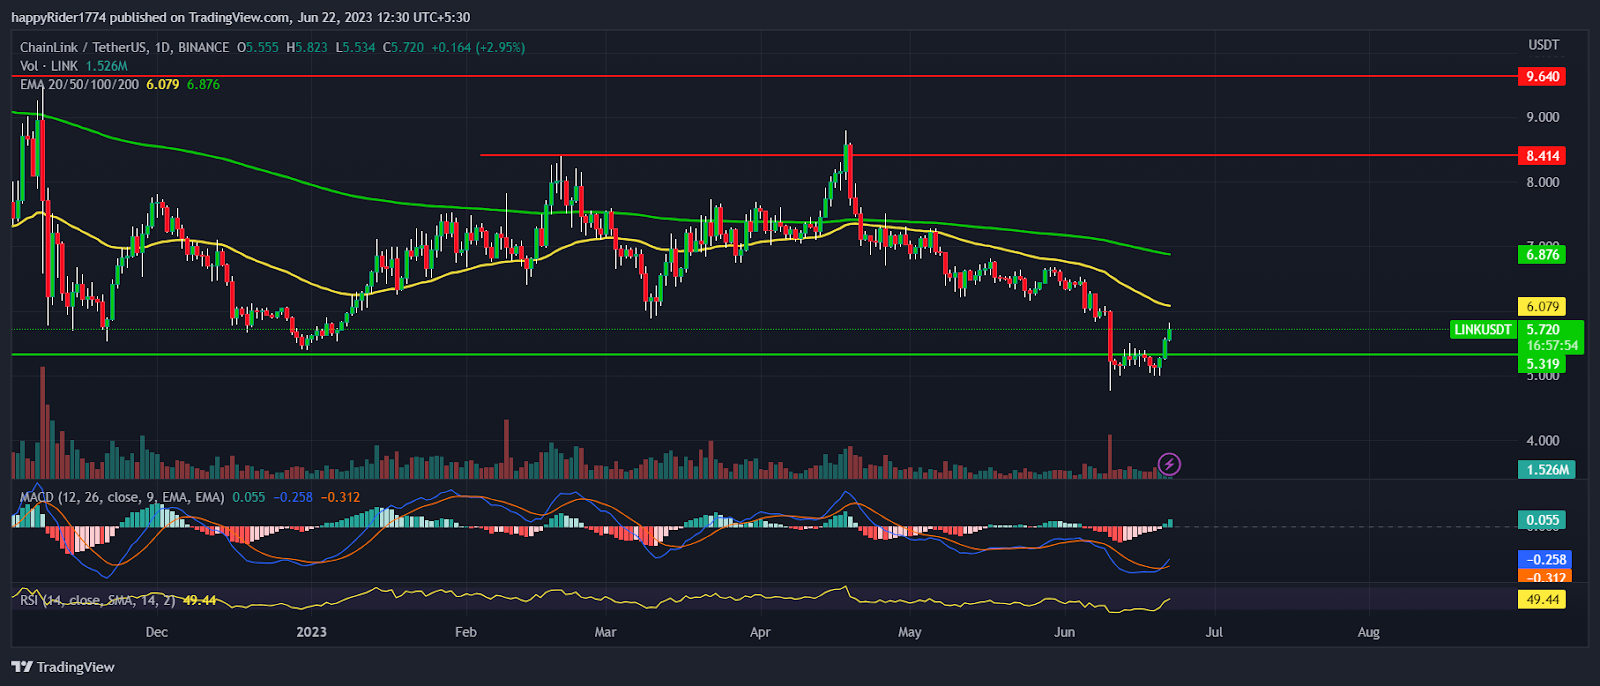This screenshot has height=686, width=1600.
Task: Click the May label on the time axis
Action: coord(909,632)
